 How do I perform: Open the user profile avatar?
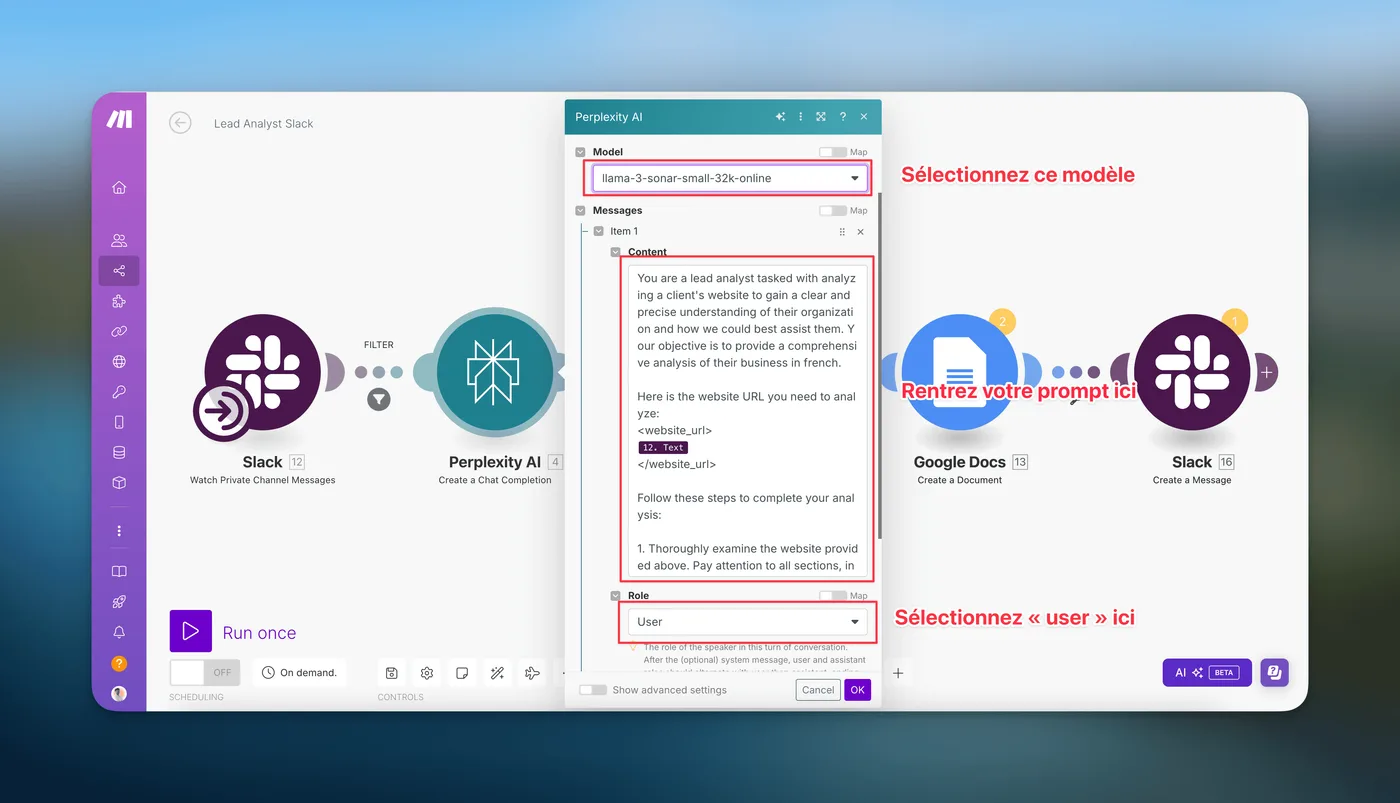(119, 693)
